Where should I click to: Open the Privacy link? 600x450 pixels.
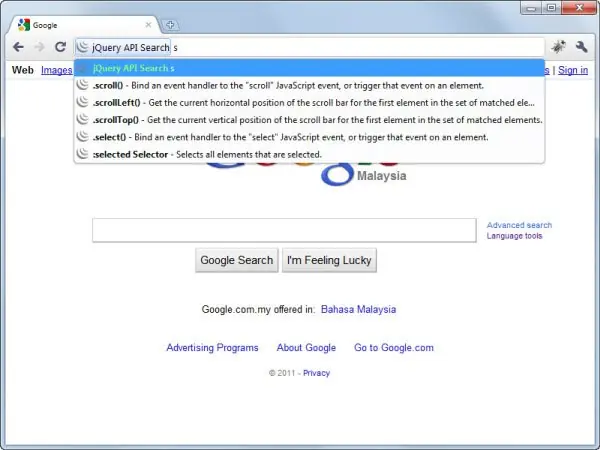pos(316,373)
